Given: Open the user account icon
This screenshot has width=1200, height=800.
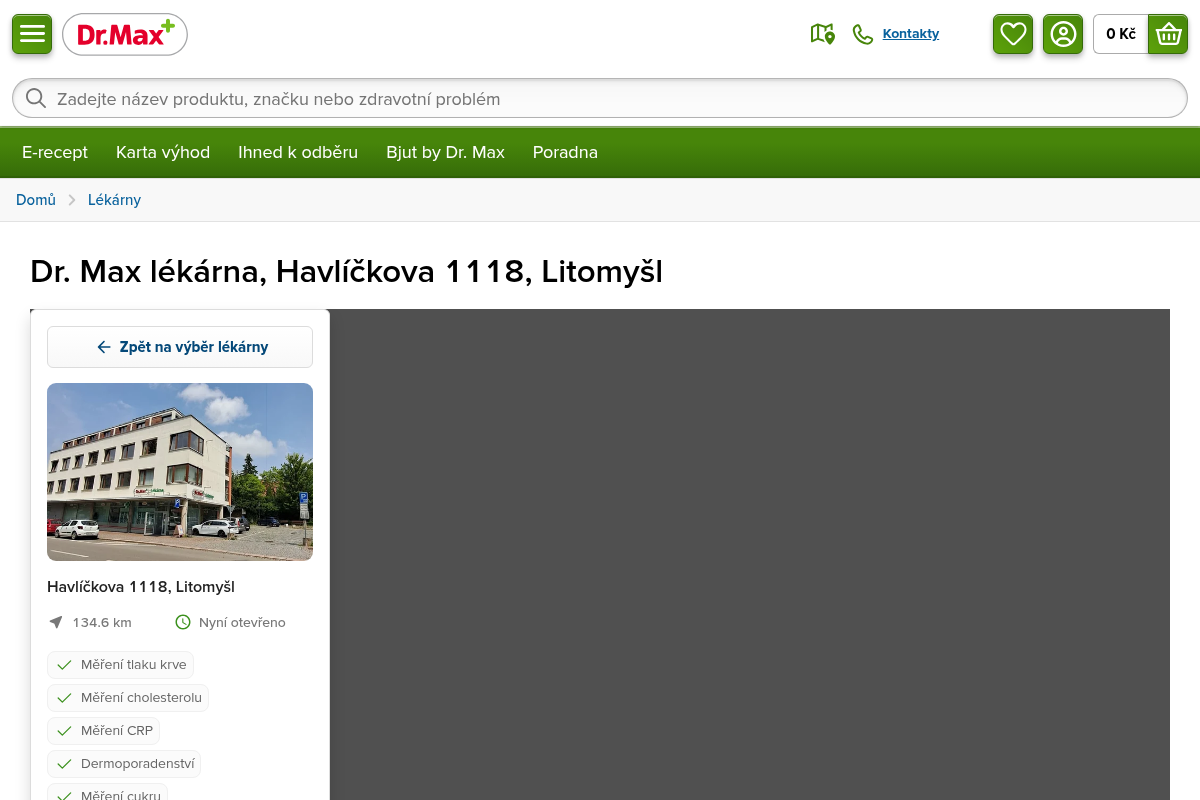Looking at the screenshot, I should point(1063,34).
